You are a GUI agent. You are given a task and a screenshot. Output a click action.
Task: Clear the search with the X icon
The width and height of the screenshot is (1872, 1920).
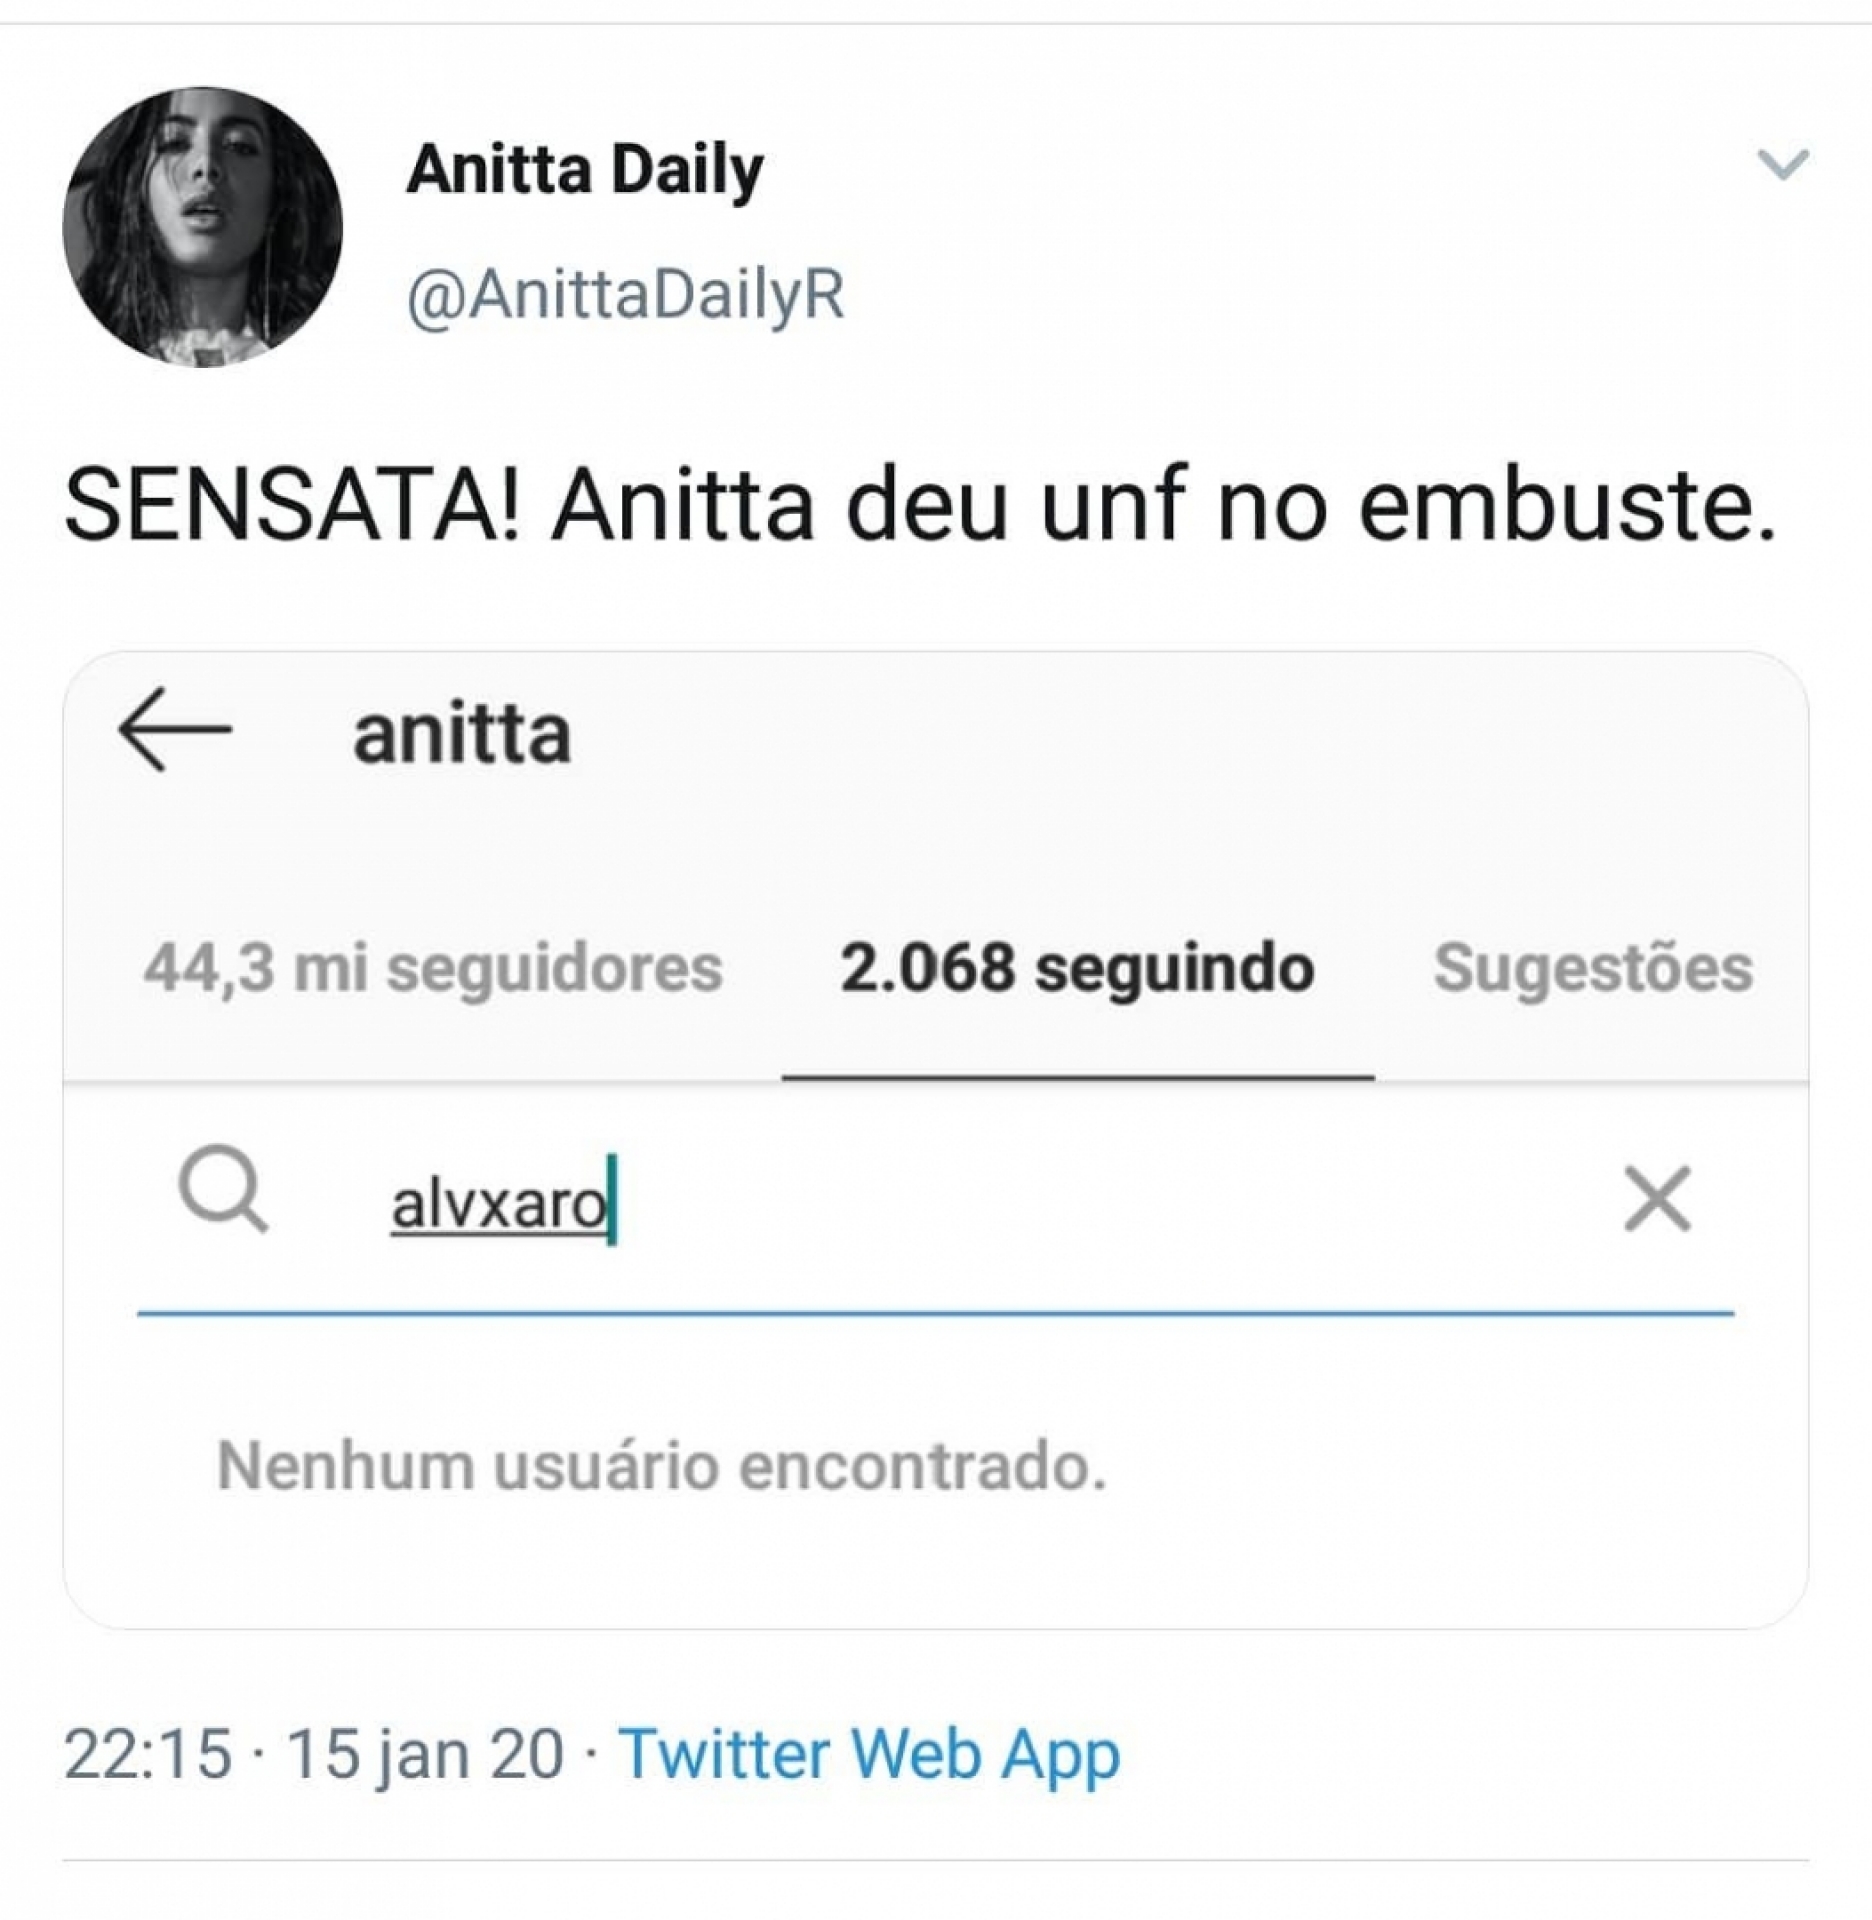click(1657, 1198)
